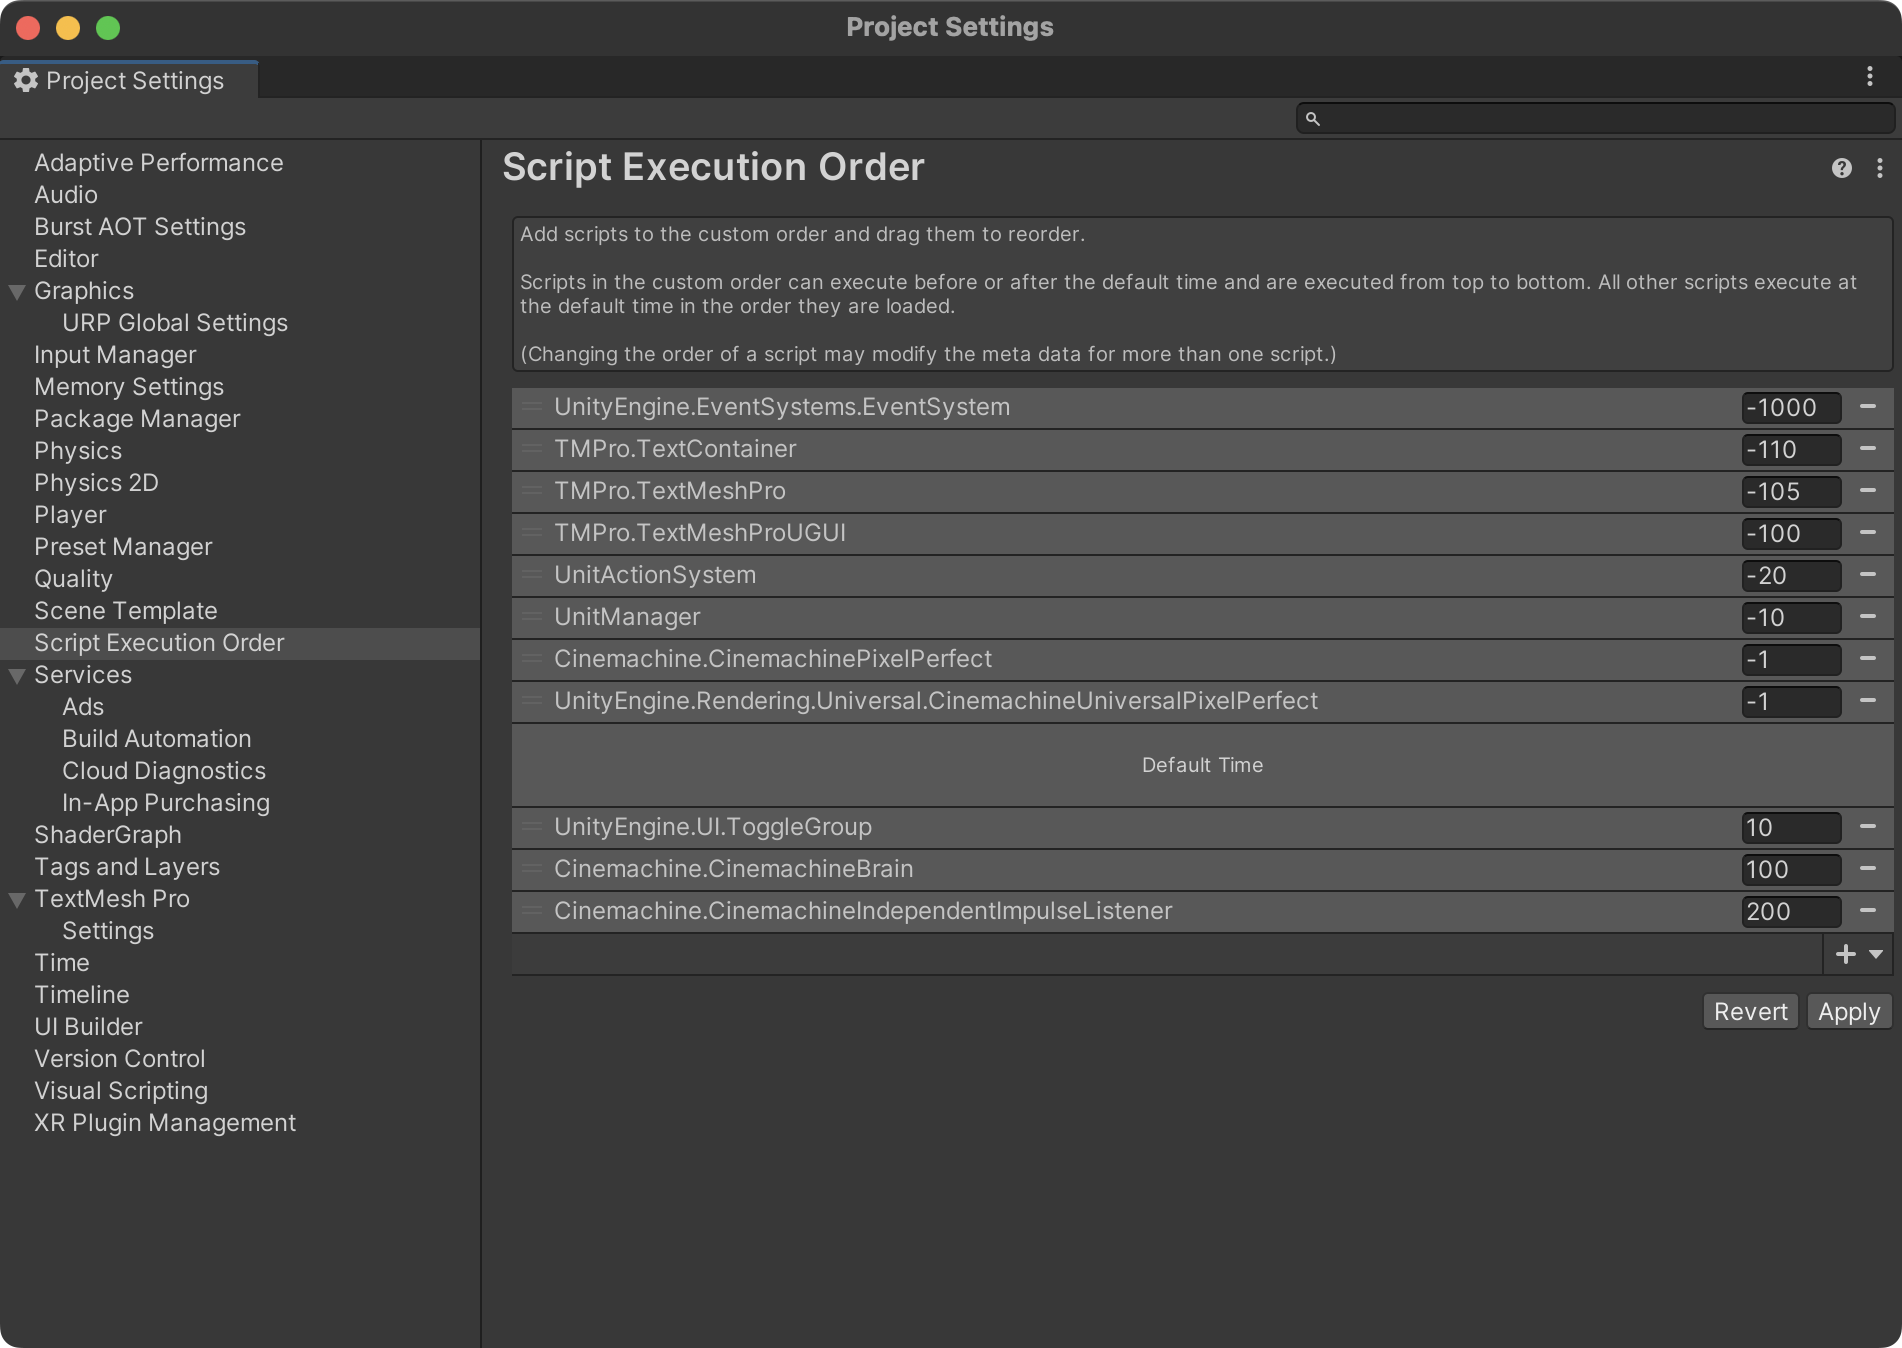
Task: Collapse the Graphics section in the sidebar
Action: coord(16,291)
